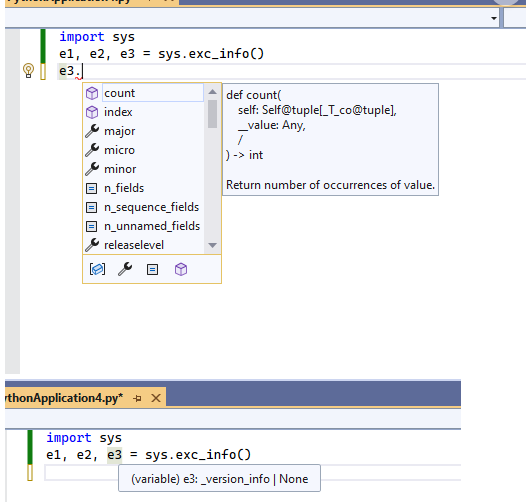Pin the PythonApplication4.py tab
Screen dimensions: 526x502
coord(137,398)
